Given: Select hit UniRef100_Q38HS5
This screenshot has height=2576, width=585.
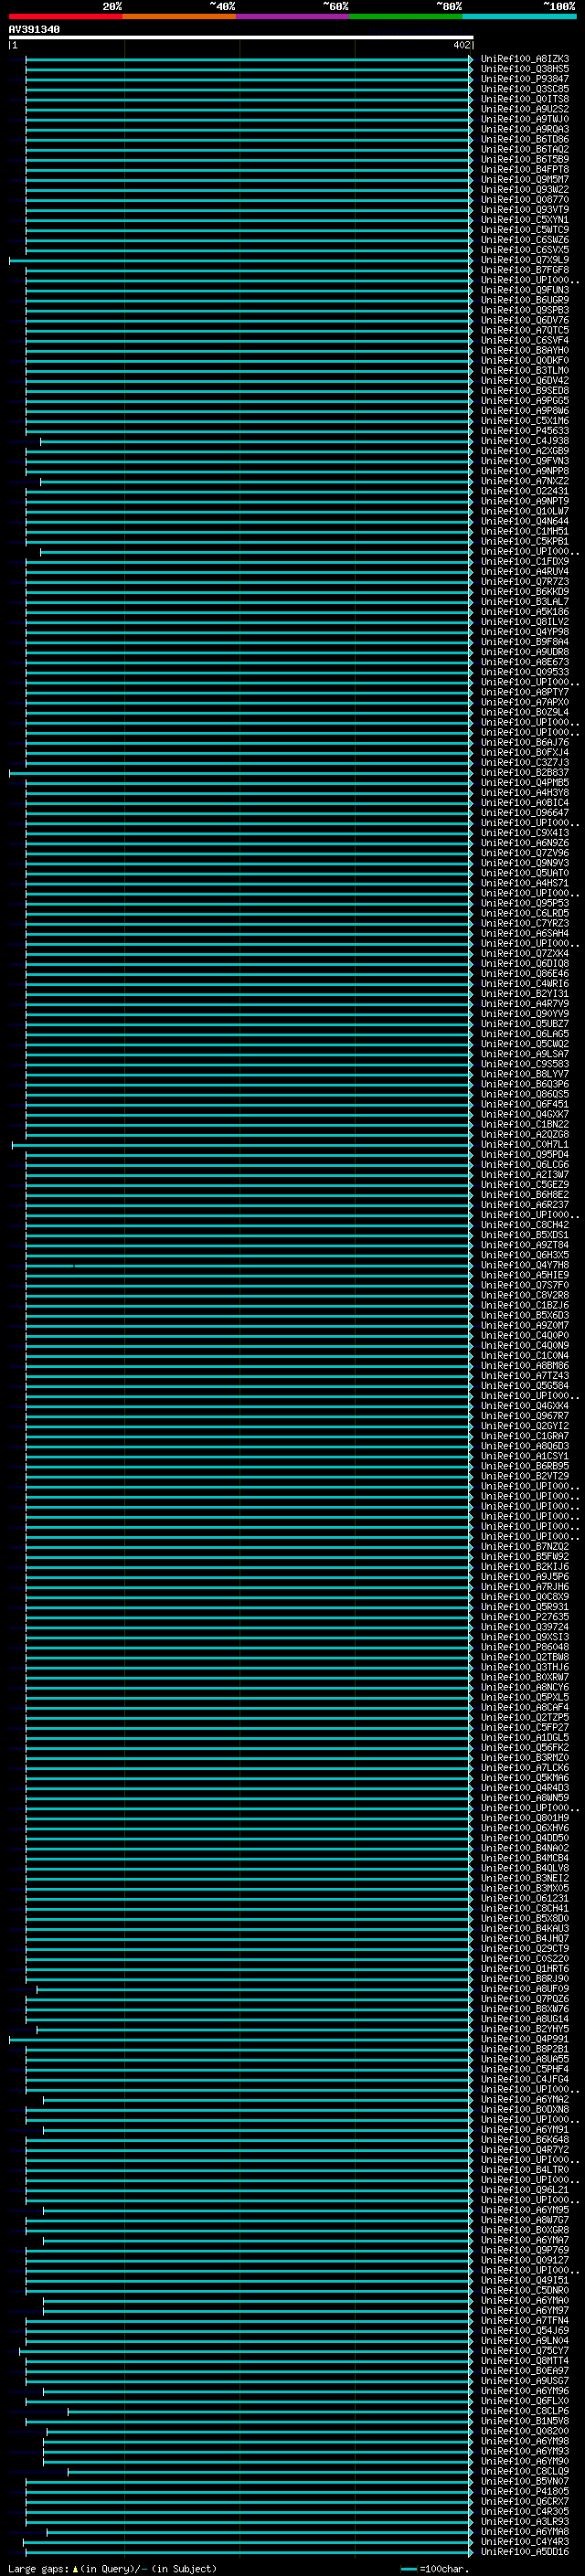Looking at the screenshot, I should (x=525, y=69).
